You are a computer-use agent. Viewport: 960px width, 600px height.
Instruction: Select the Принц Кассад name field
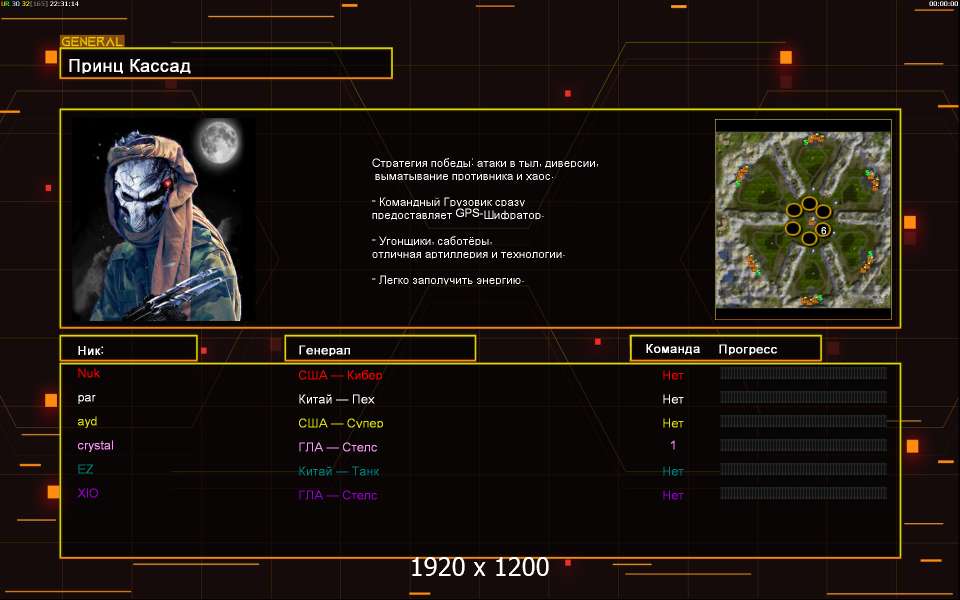226,66
